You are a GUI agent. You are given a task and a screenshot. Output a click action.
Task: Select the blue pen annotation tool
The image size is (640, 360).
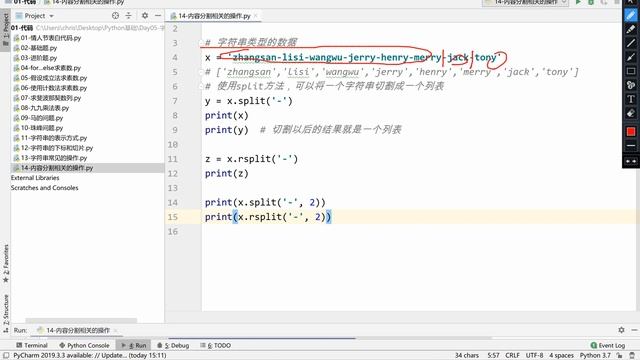(631, 16)
